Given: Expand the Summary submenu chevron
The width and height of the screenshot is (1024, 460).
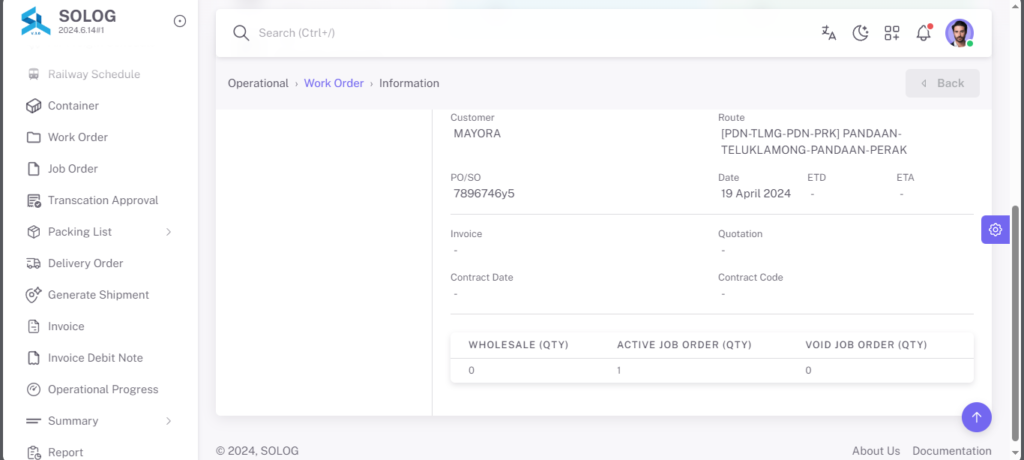Looking at the screenshot, I should 168,421.
